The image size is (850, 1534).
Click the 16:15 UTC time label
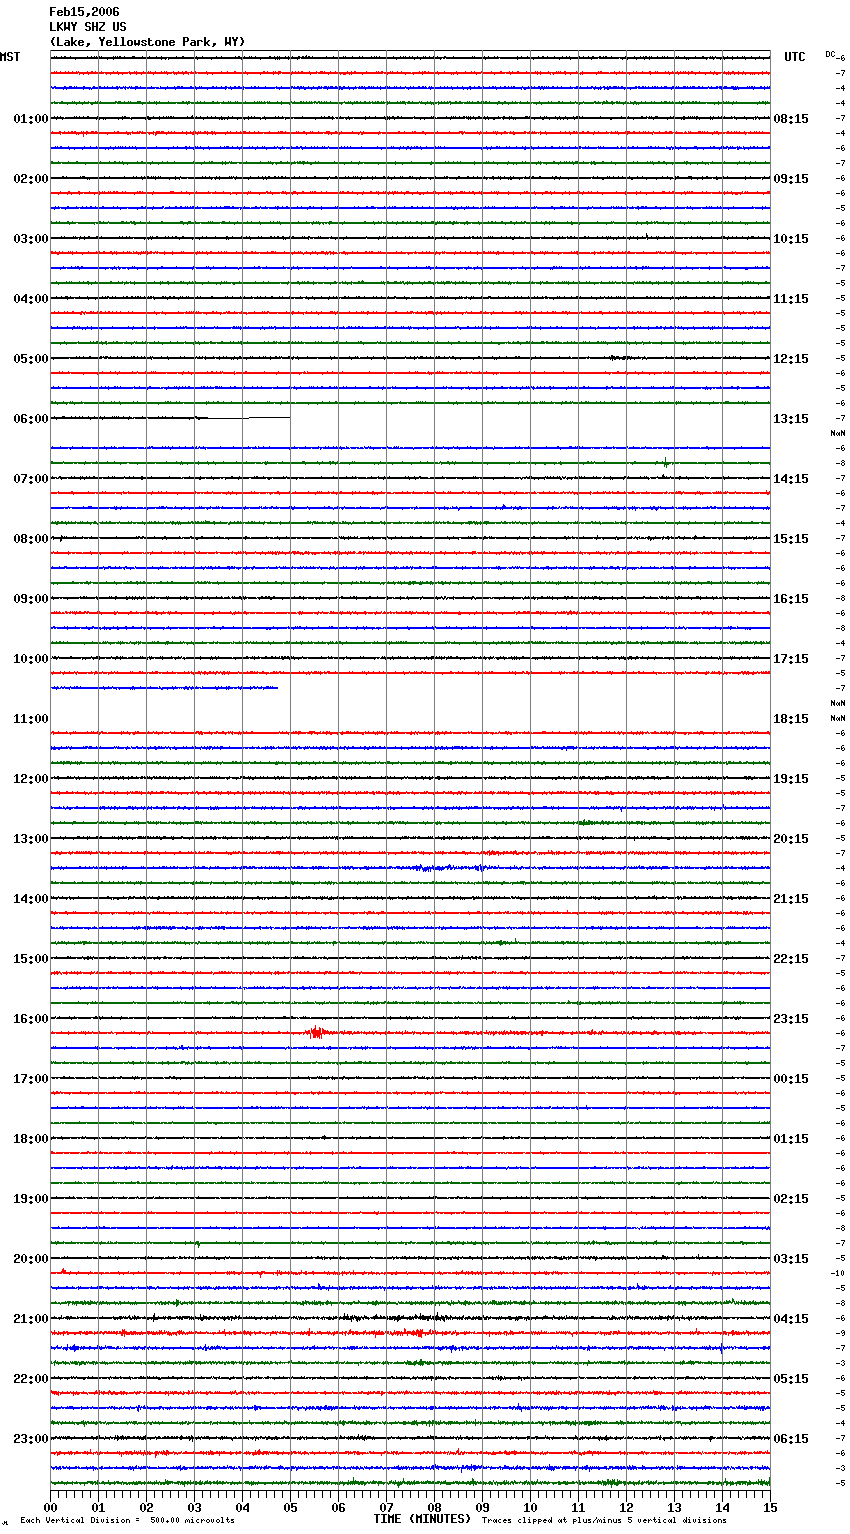pyautogui.click(x=791, y=599)
